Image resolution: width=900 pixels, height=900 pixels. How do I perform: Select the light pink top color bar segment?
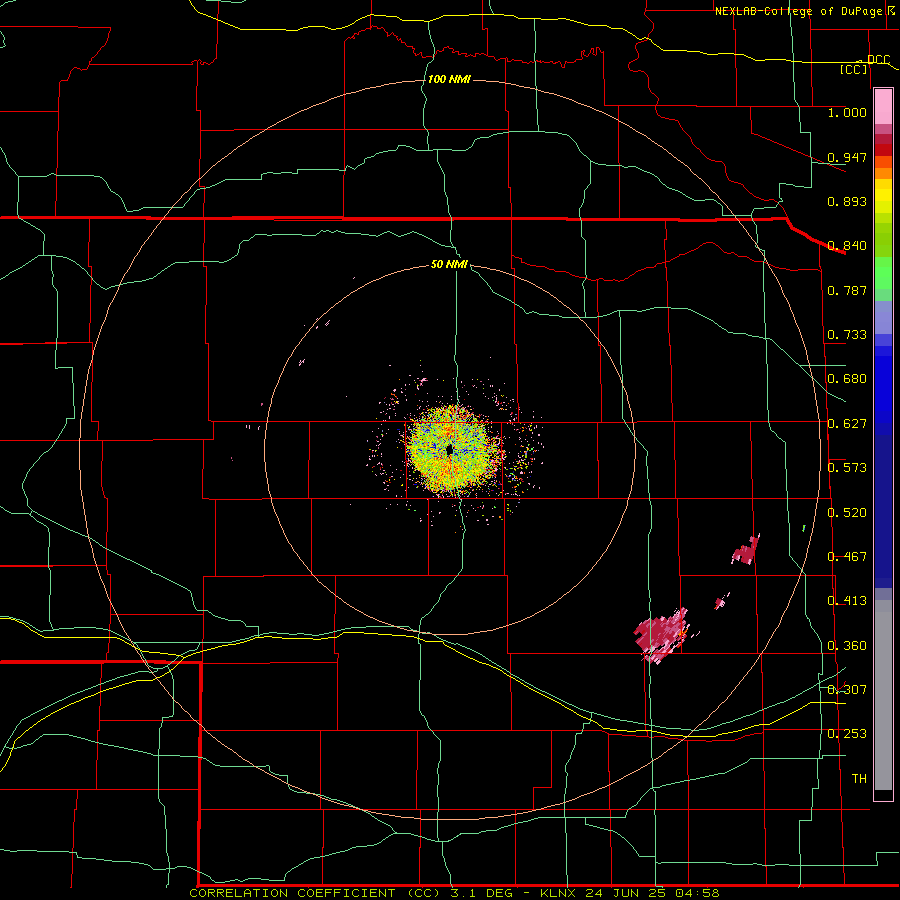pos(883,106)
